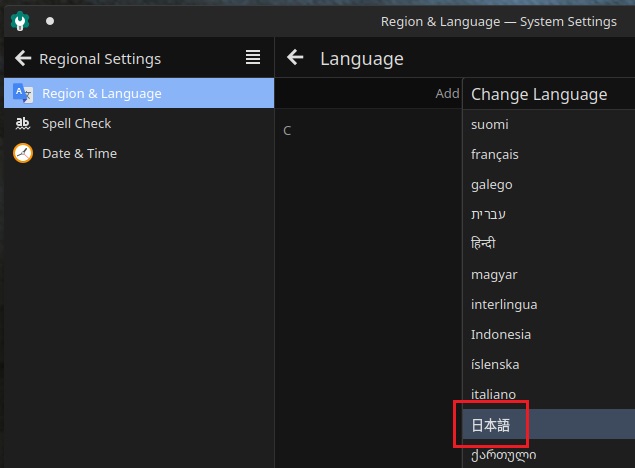The image size is (635, 468).
Task: Click the back arrow next to Language
Action: (x=295, y=57)
